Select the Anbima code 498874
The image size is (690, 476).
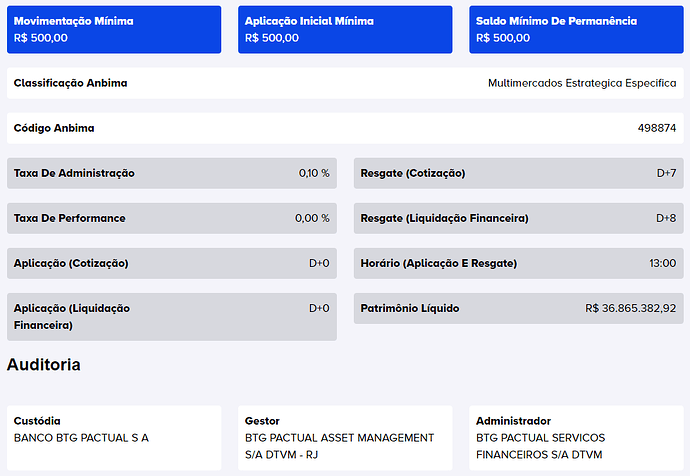[x=656, y=128]
